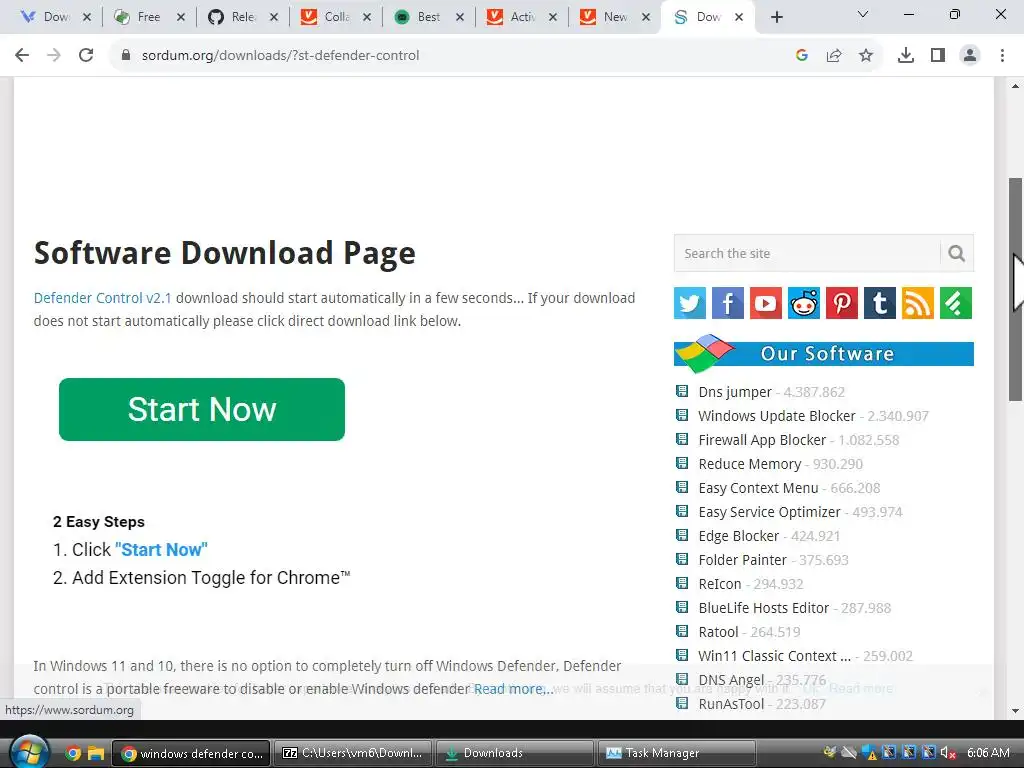Open the Folder Painter link
The image size is (1024, 768).
pyautogui.click(x=743, y=560)
